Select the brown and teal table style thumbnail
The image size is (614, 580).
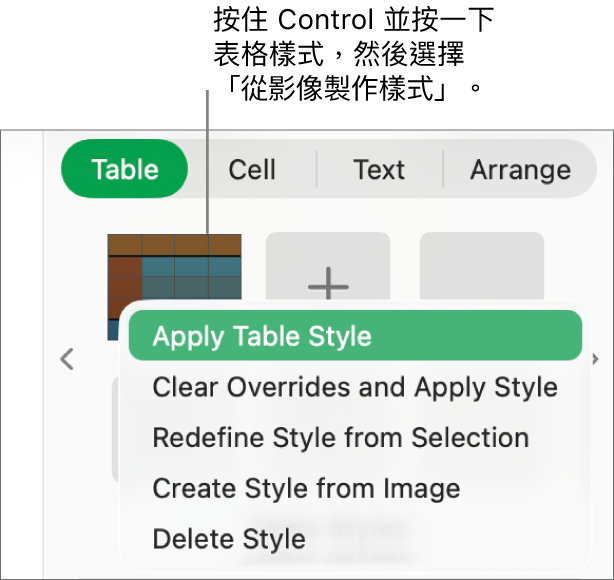(x=175, y=270)
